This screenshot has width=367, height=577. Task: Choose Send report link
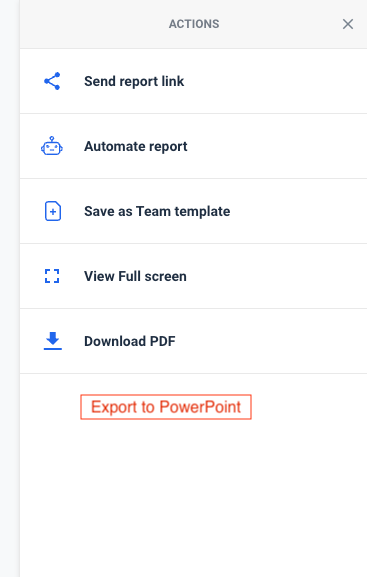193,81
